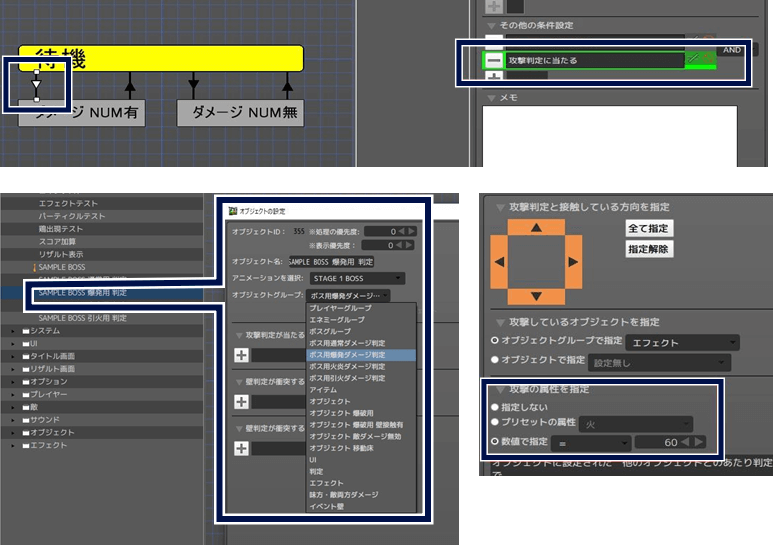The image size is (773, 545).
Task: Click the plus button under 攻撃判定が当たる section
Action: (241, 355)
